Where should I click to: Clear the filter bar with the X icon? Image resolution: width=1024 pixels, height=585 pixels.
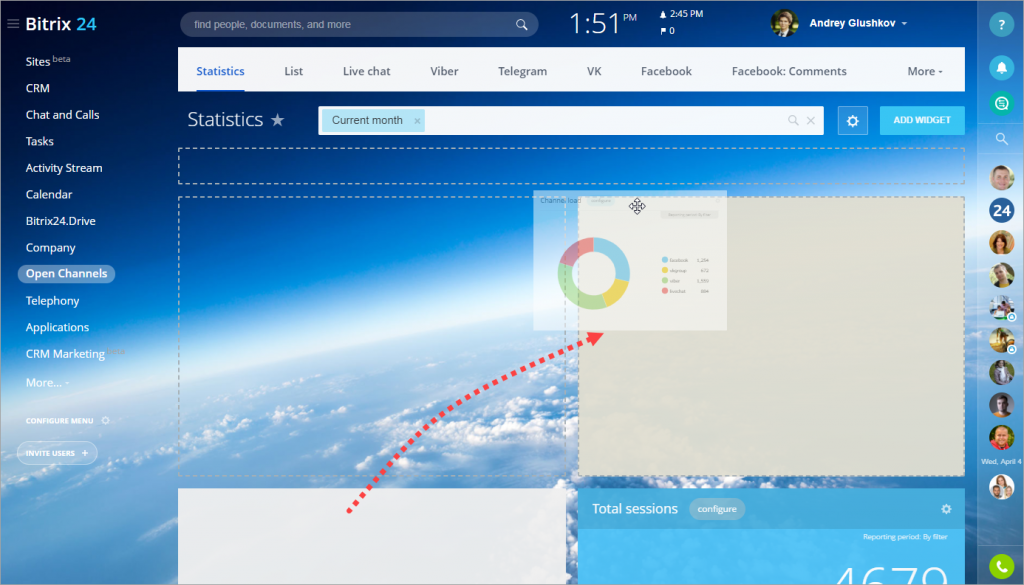pos(810,121)
